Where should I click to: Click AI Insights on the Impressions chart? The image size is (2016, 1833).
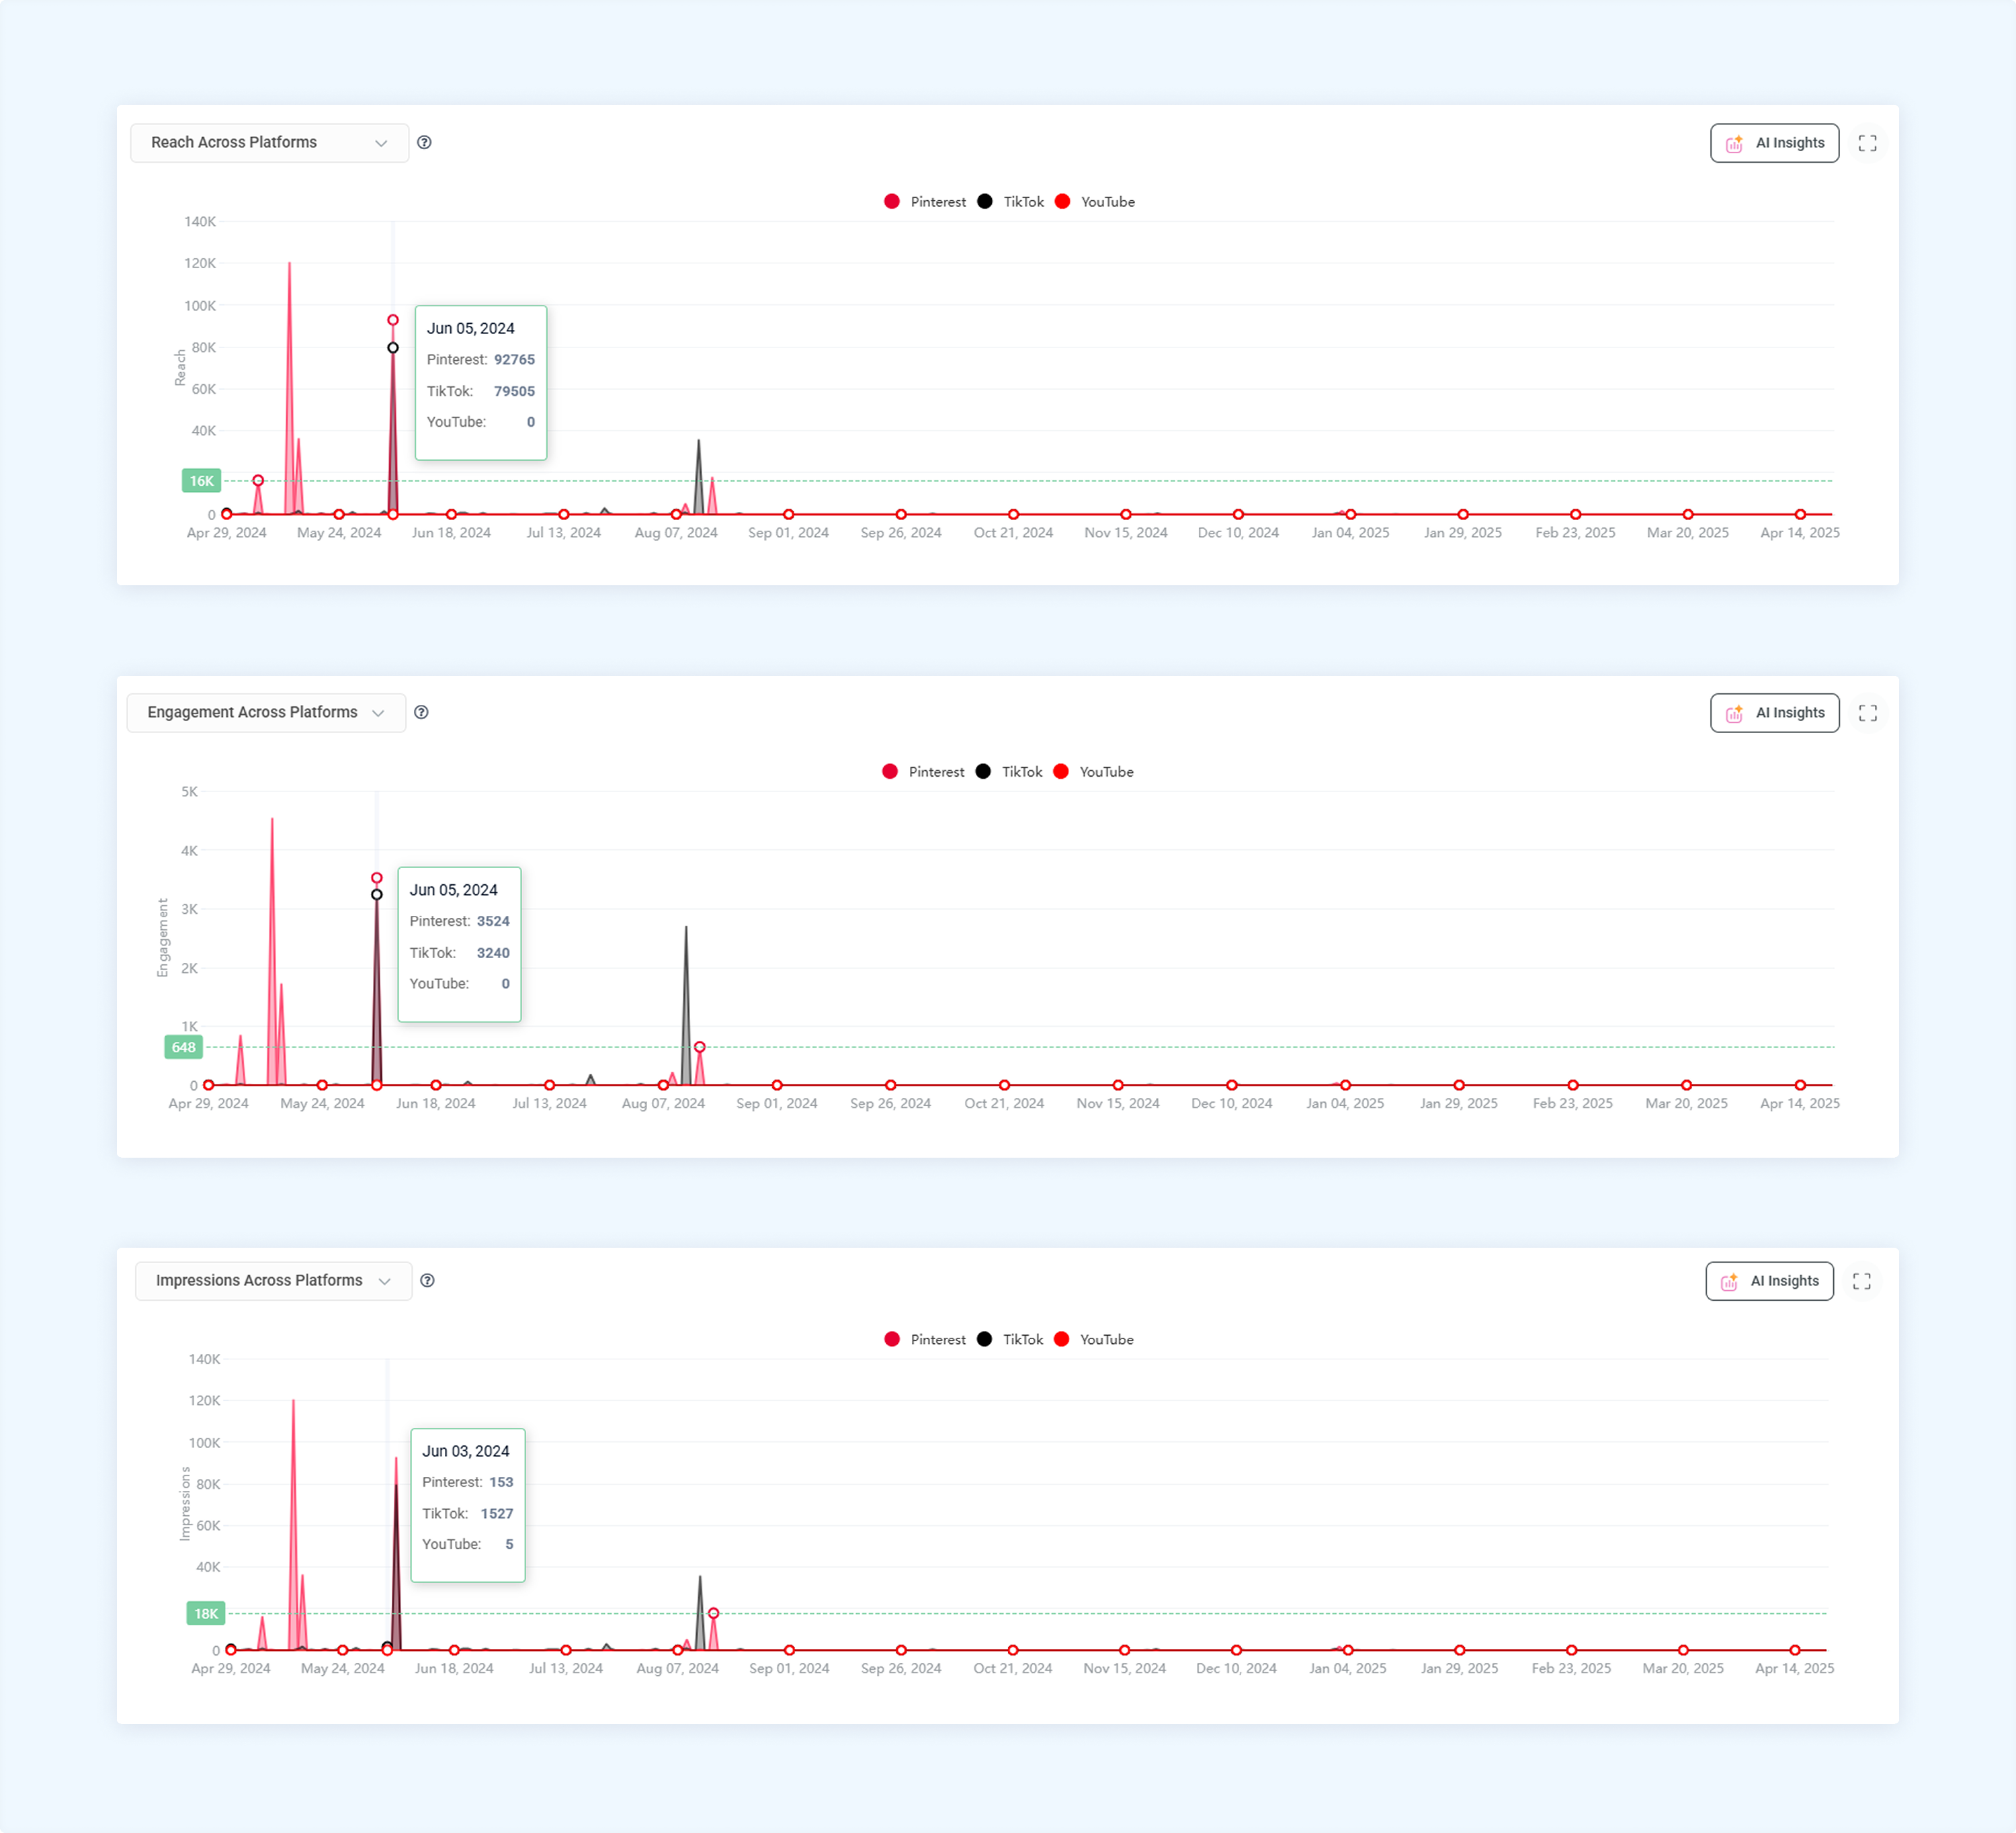point(1769,1281)
